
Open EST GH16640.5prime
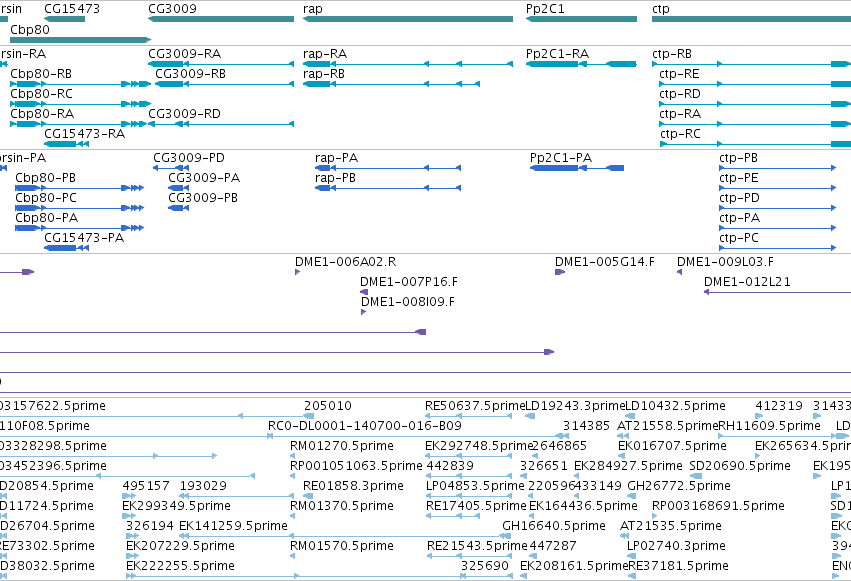(x=554, y=526)
